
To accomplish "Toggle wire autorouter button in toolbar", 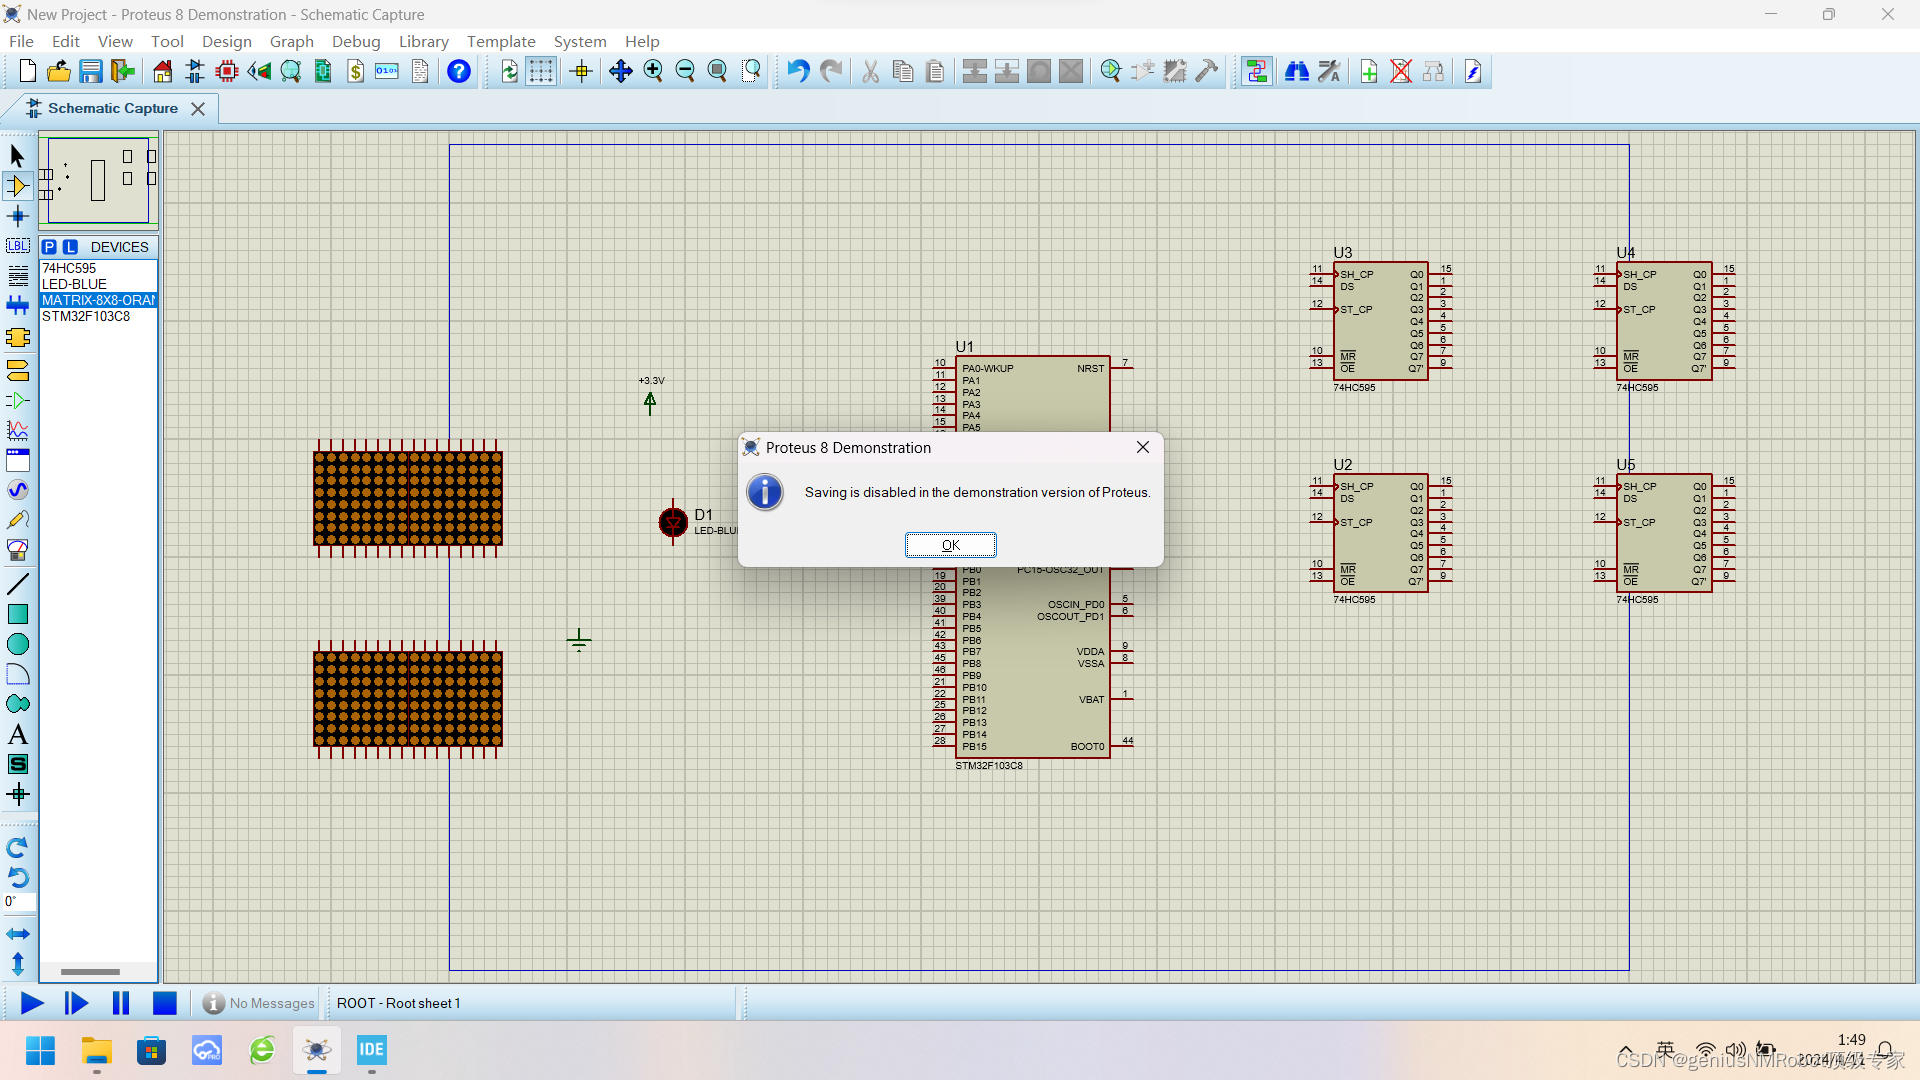I will coord(1257,71).
